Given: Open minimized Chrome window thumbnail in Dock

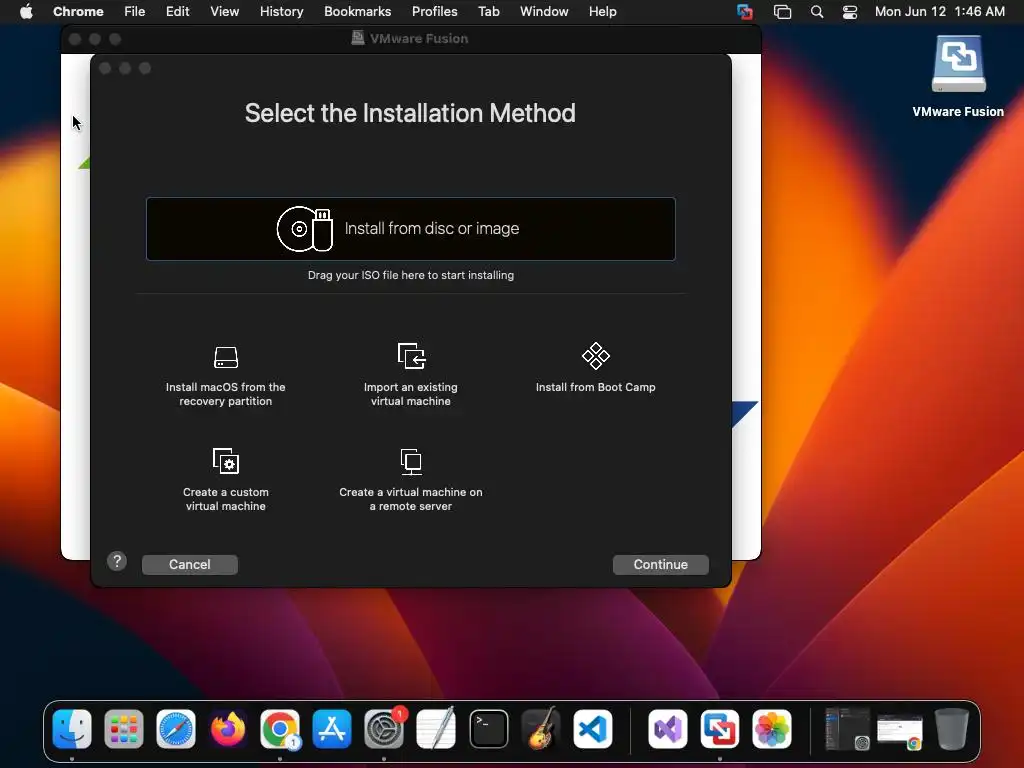Looking at the screenshot, I should 900,731.
